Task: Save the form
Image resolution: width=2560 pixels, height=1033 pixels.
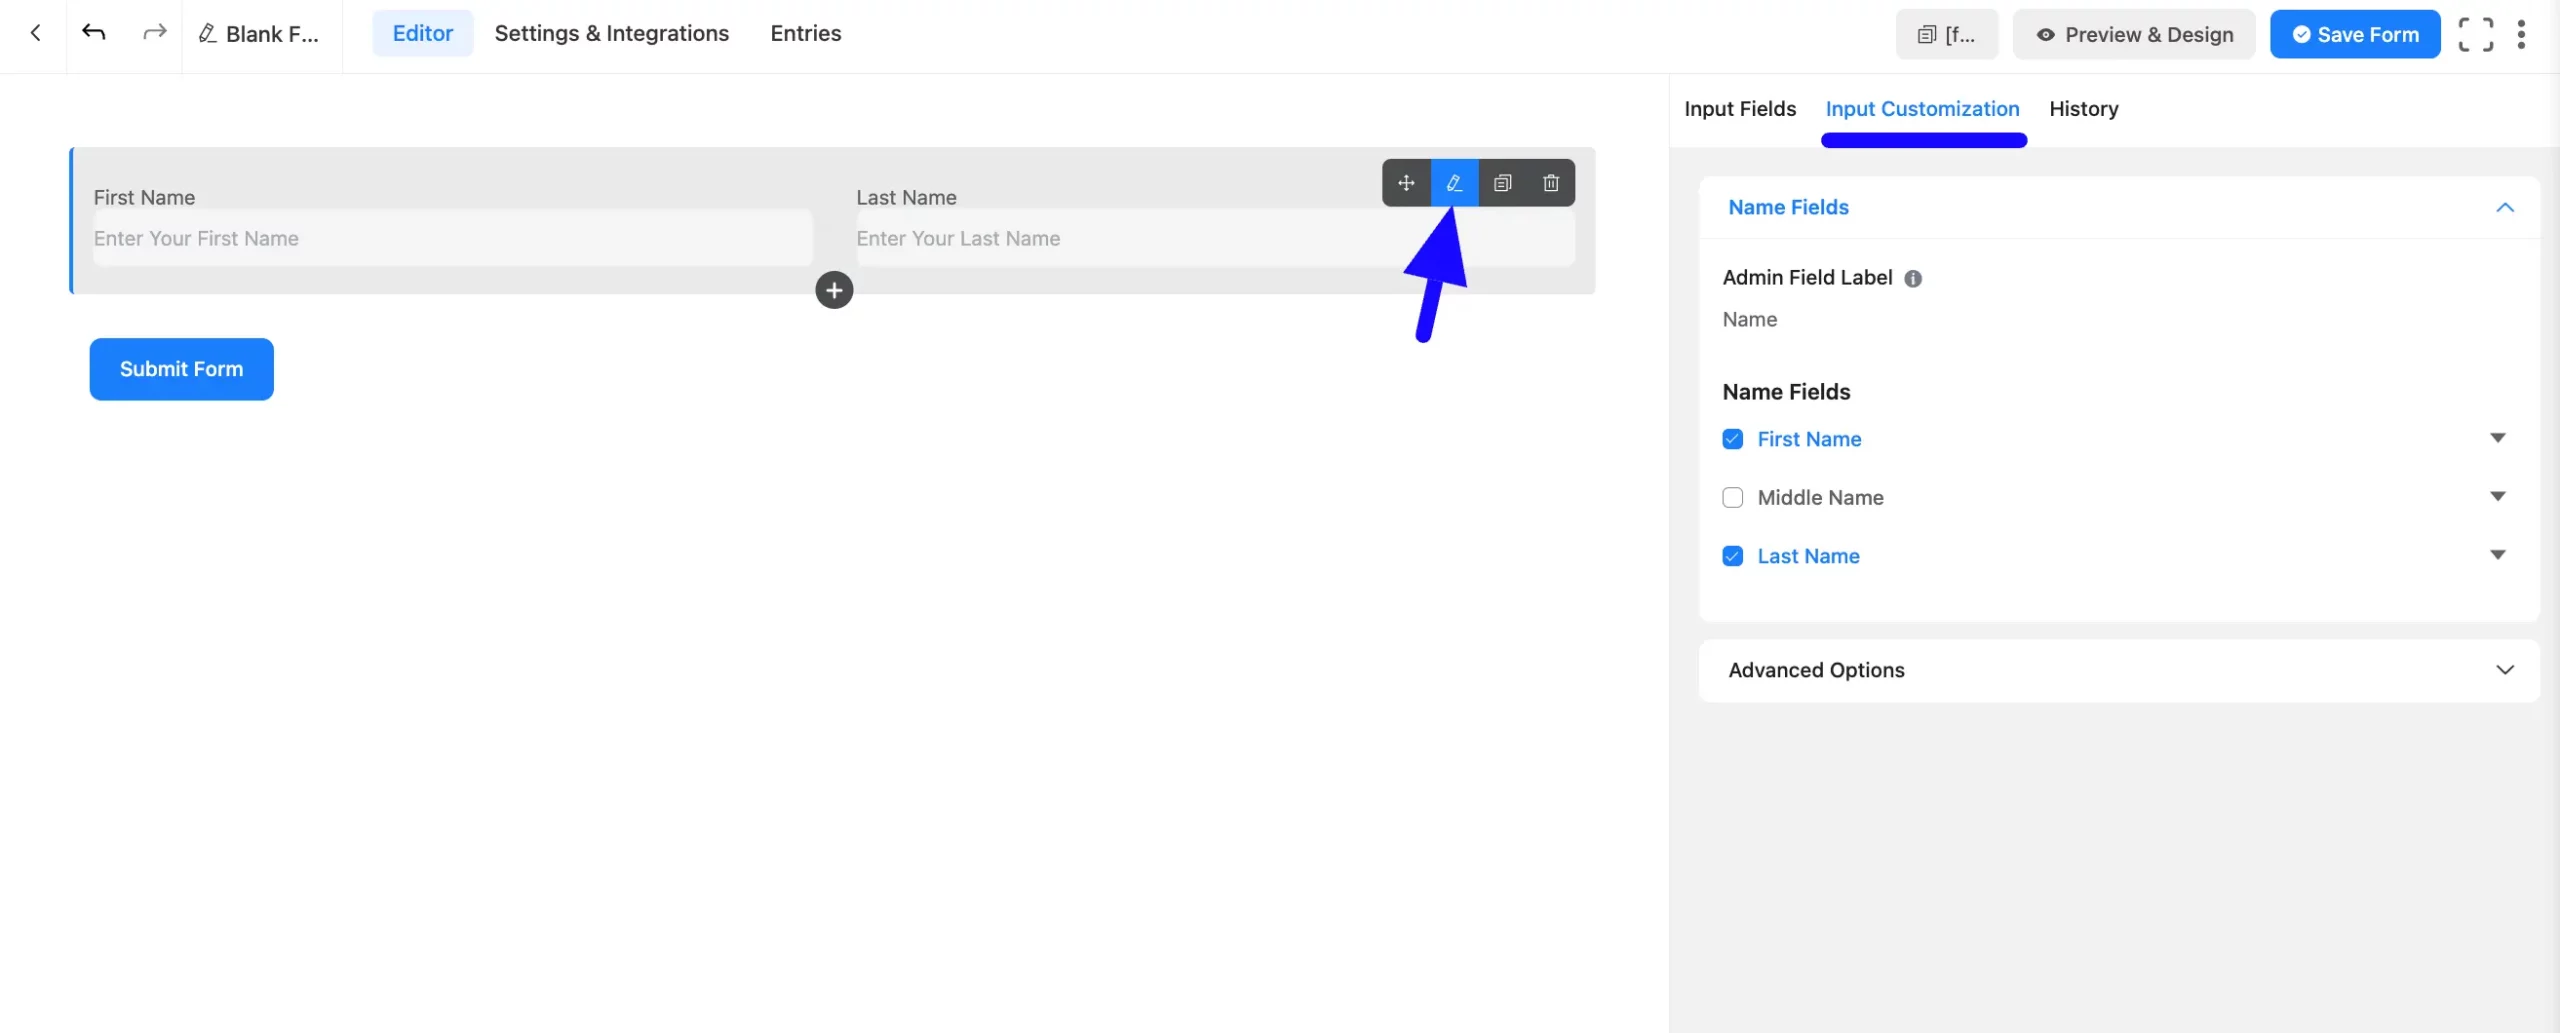Action: coord(2354,34)
